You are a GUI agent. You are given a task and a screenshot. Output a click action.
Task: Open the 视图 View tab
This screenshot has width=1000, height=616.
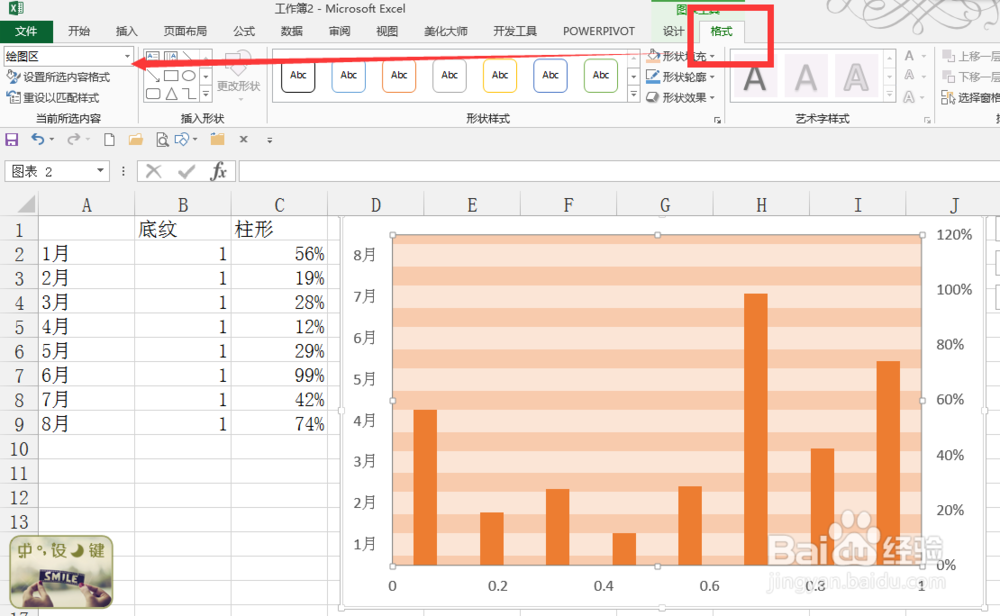tap(386, 31)
